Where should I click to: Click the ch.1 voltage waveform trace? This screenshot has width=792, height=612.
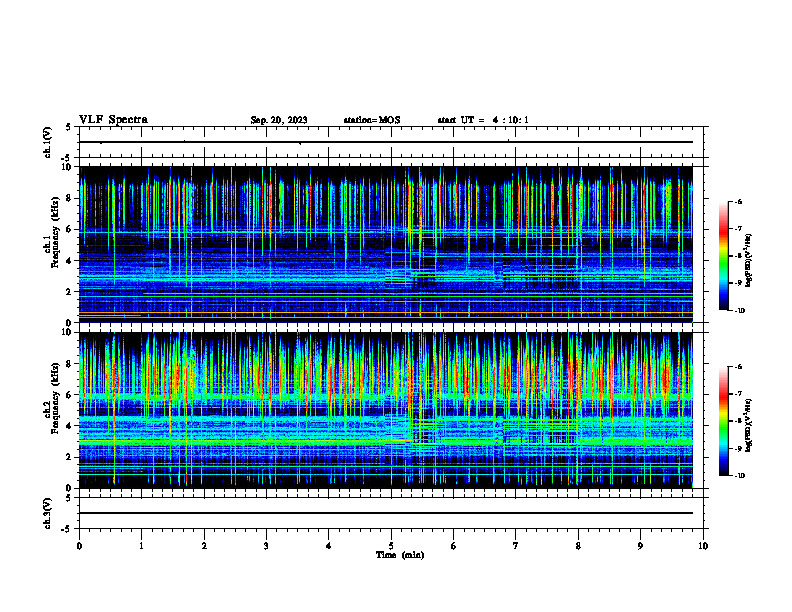pyautogui.click(x=386, y=142)
